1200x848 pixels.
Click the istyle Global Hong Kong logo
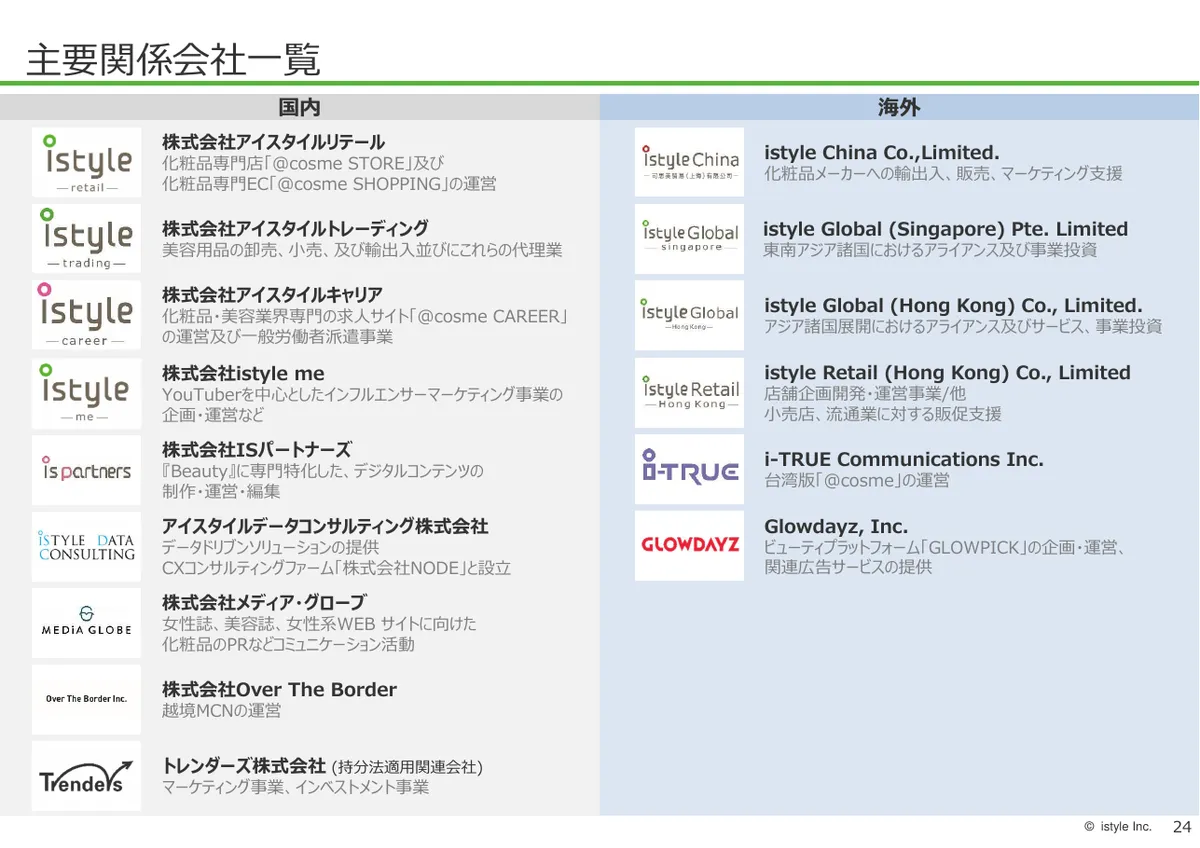[x=690, y=316]
